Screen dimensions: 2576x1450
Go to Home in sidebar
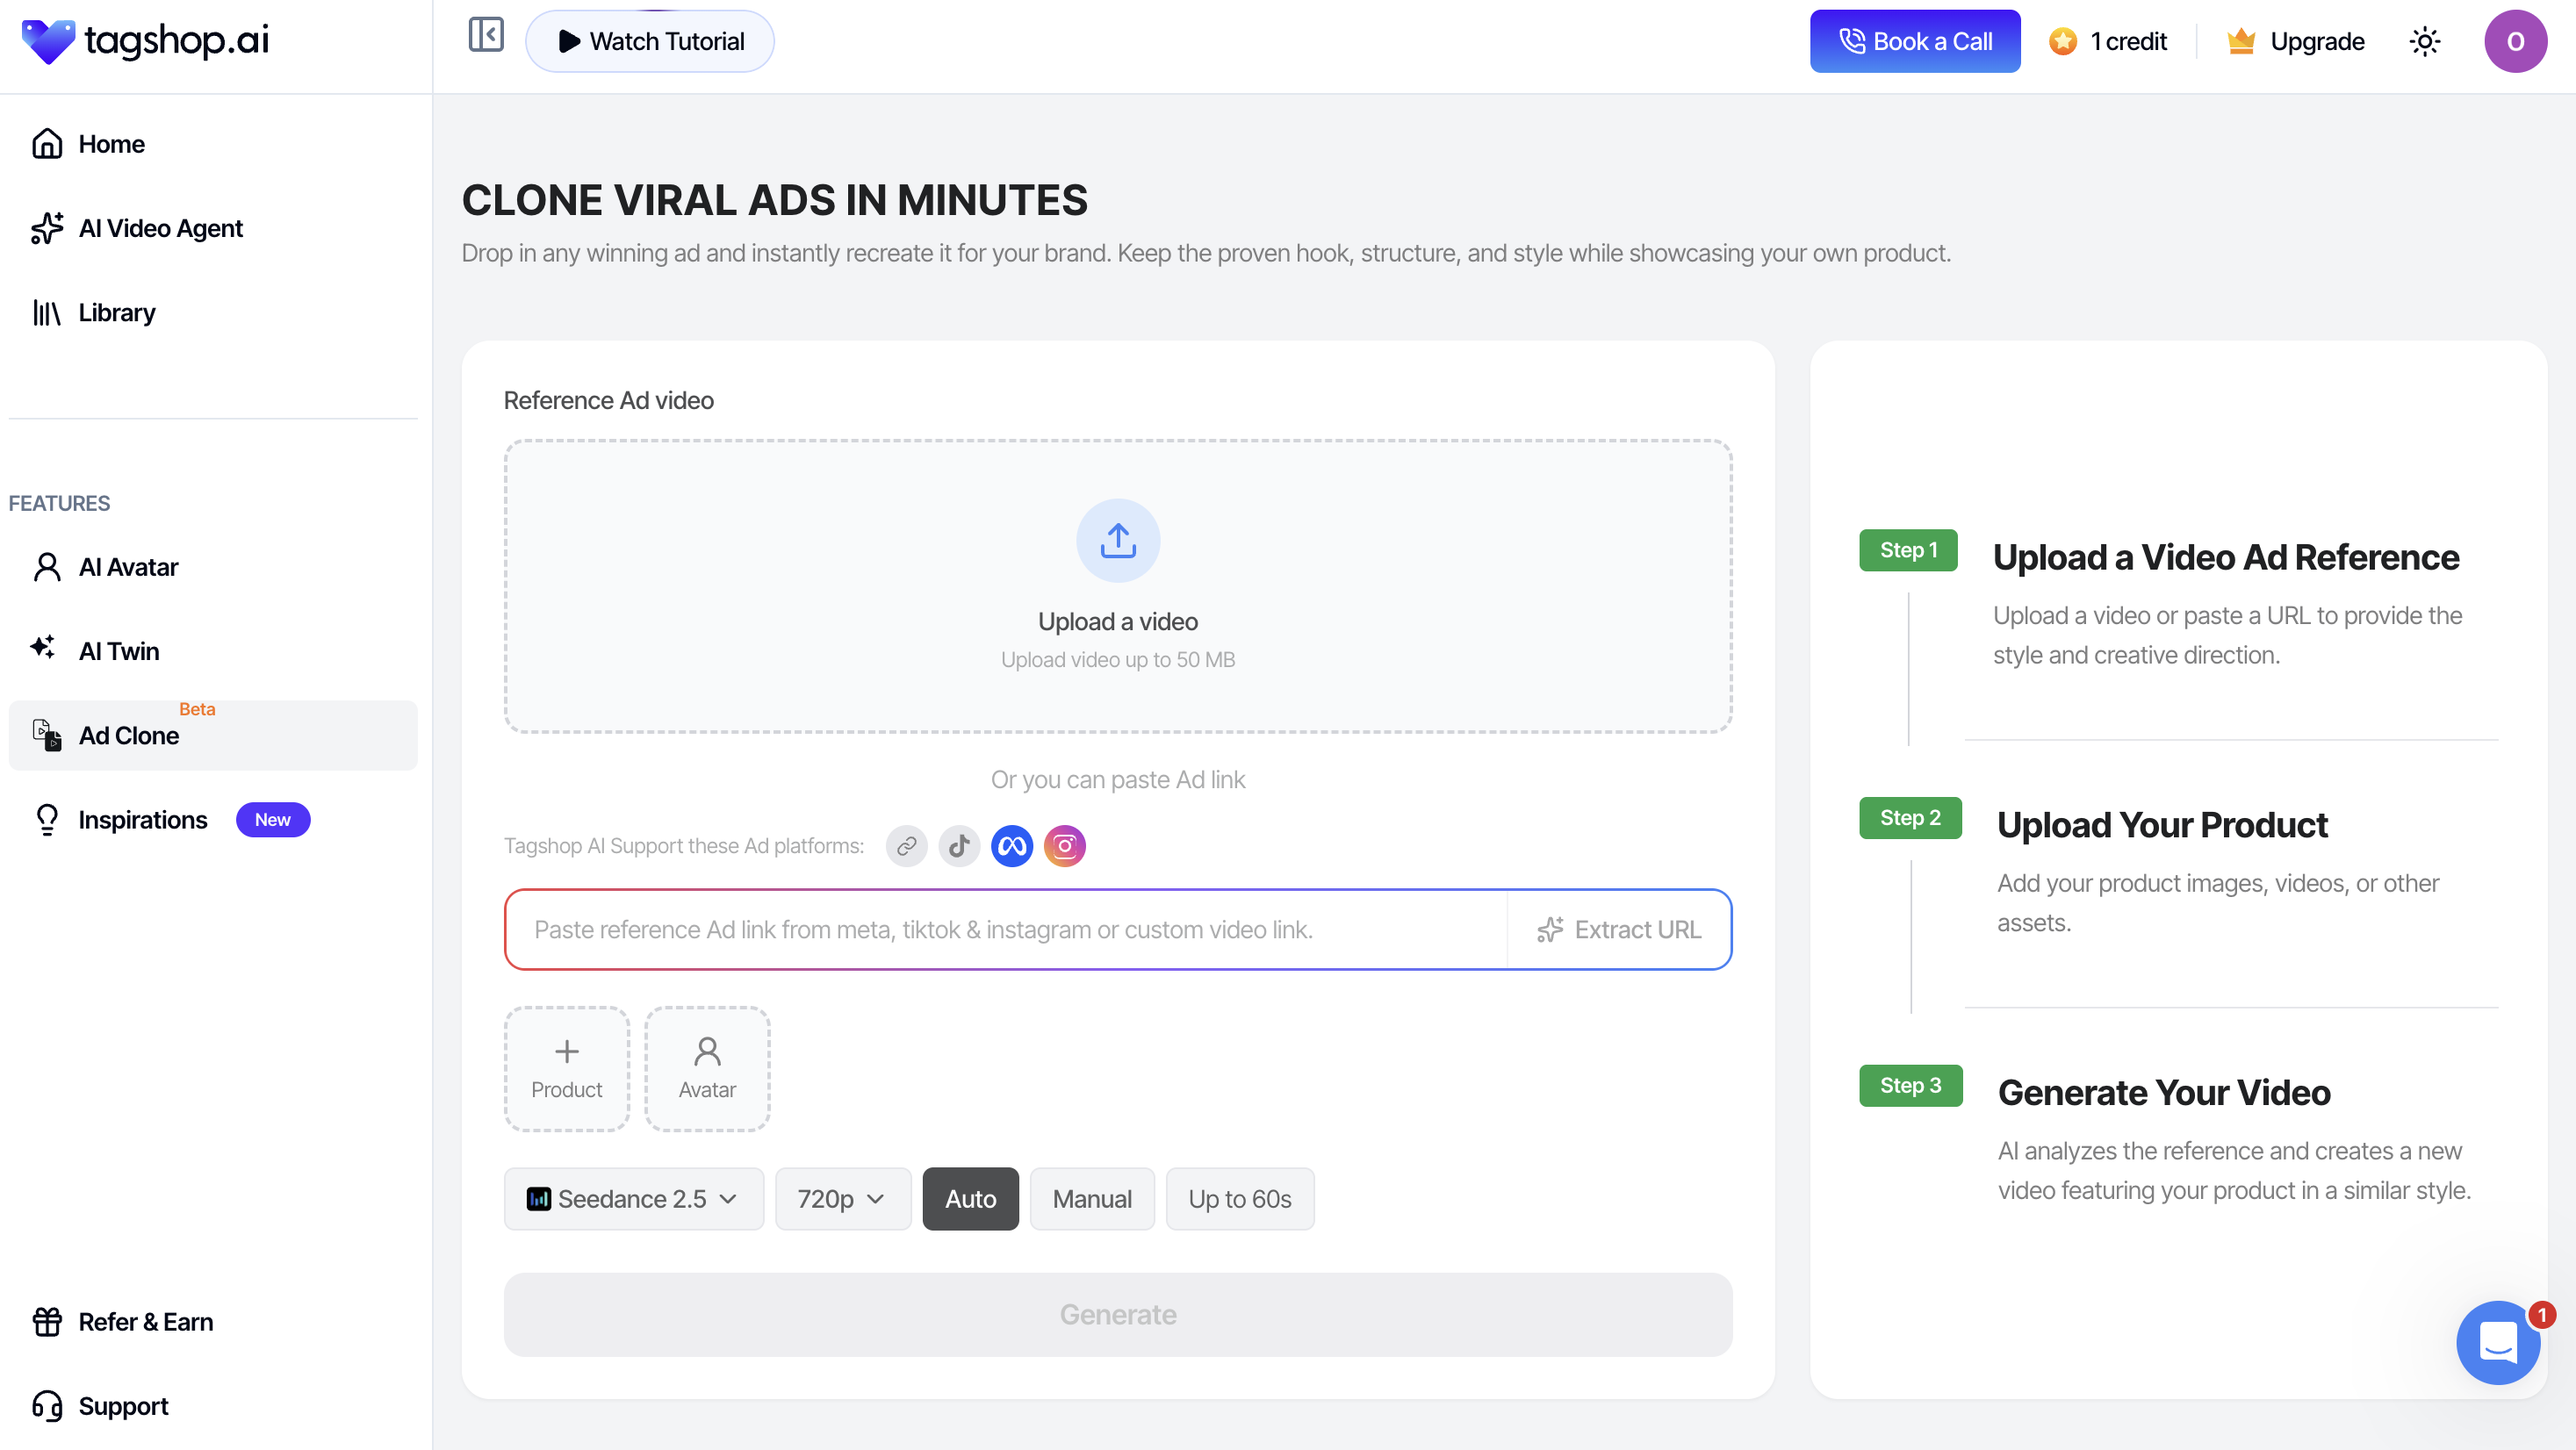click(213, 144)
